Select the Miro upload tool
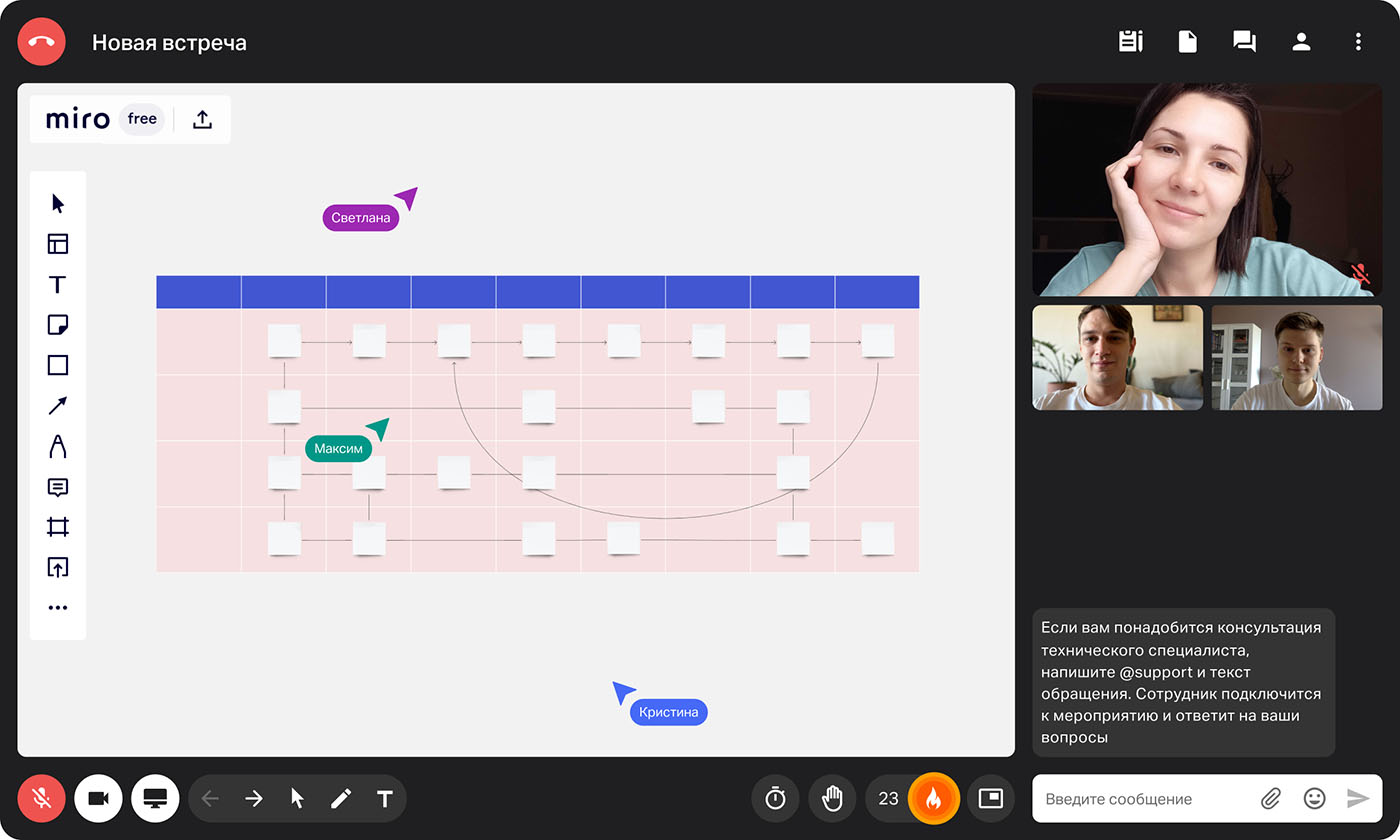Screen dimensions: 1400x840 [x=58, y=567]
